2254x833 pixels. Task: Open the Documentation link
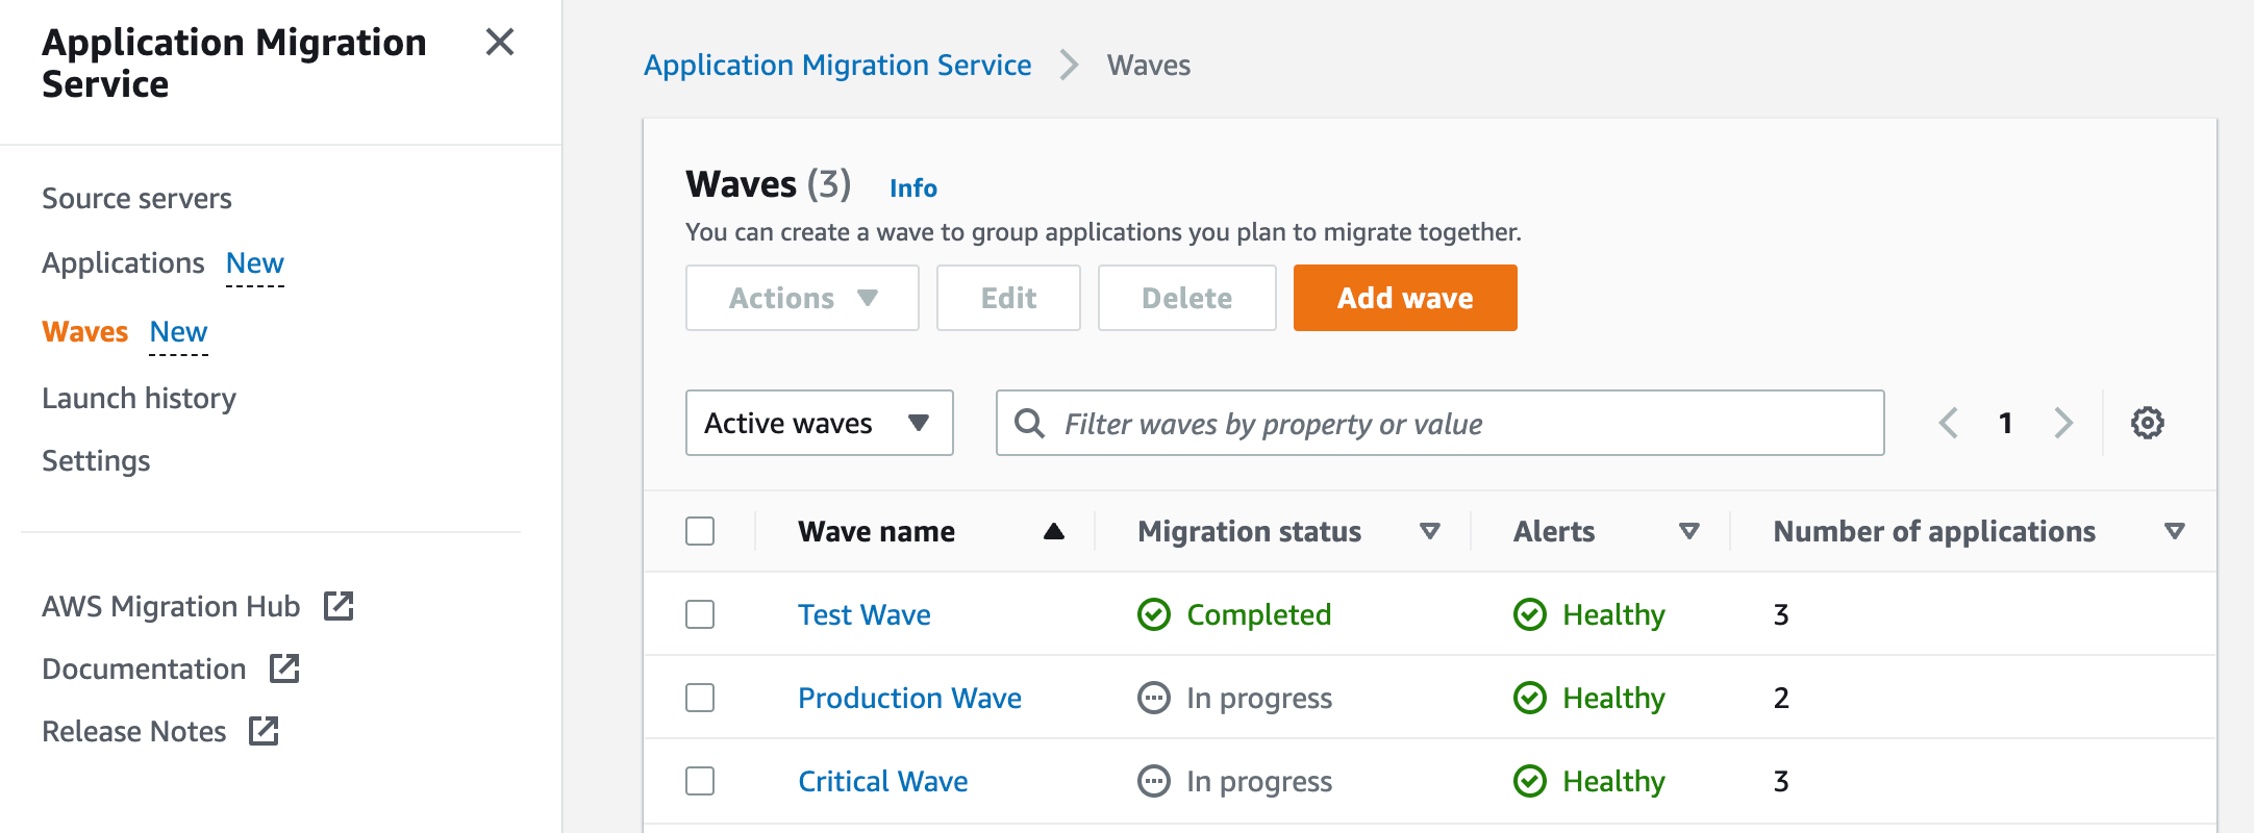144,668
